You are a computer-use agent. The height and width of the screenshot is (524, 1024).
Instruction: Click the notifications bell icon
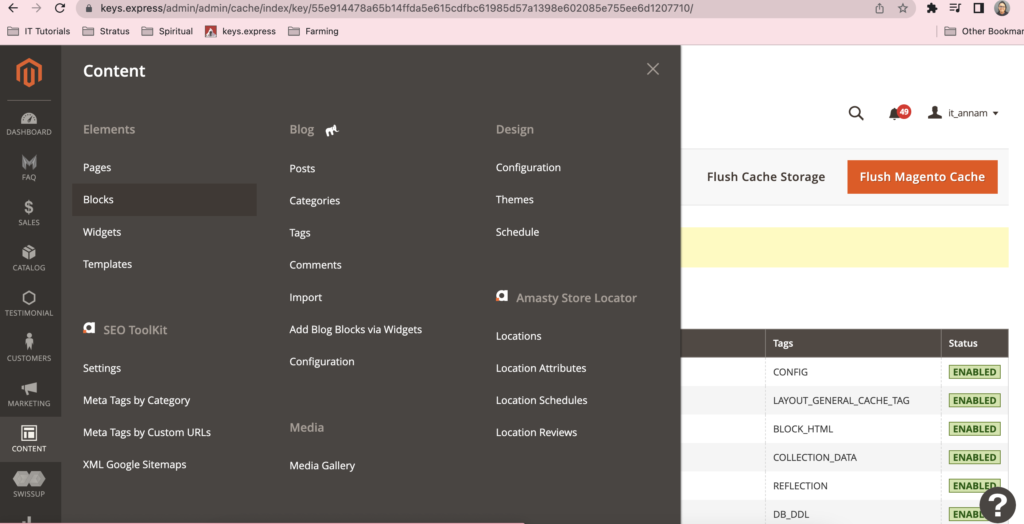pos(895,113)
